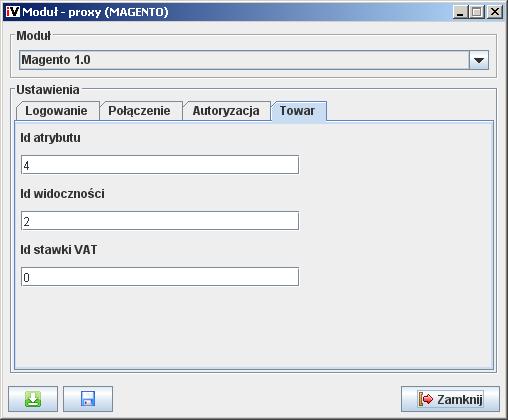Click the green download/import icon button

(x=33, y=399)
